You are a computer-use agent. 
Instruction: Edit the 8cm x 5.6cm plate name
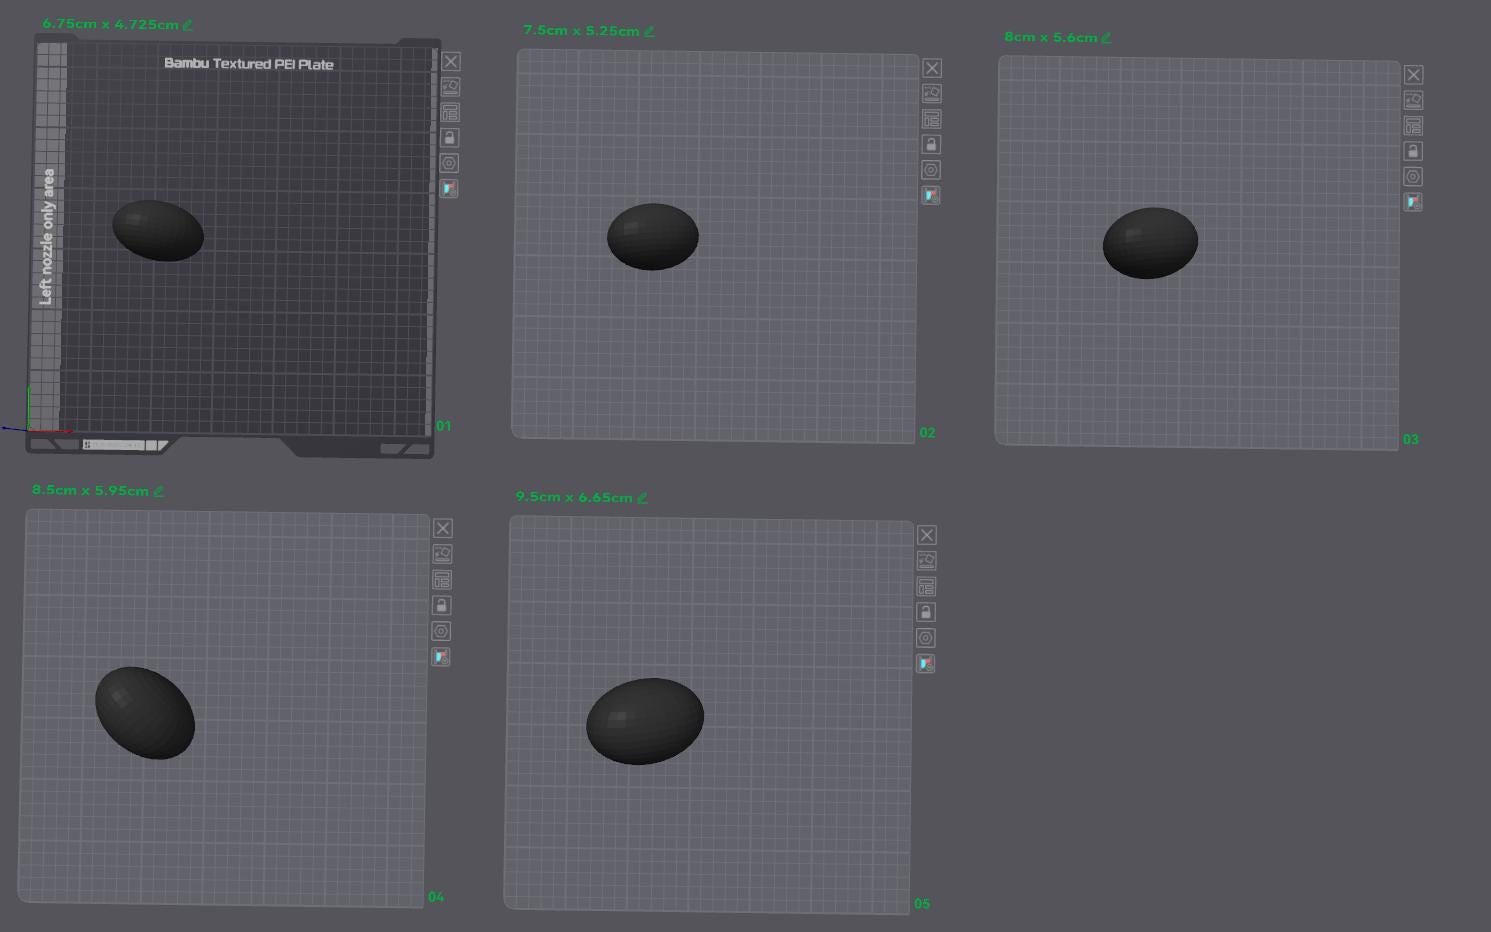pyautogui.click(x=1106, y=38)
